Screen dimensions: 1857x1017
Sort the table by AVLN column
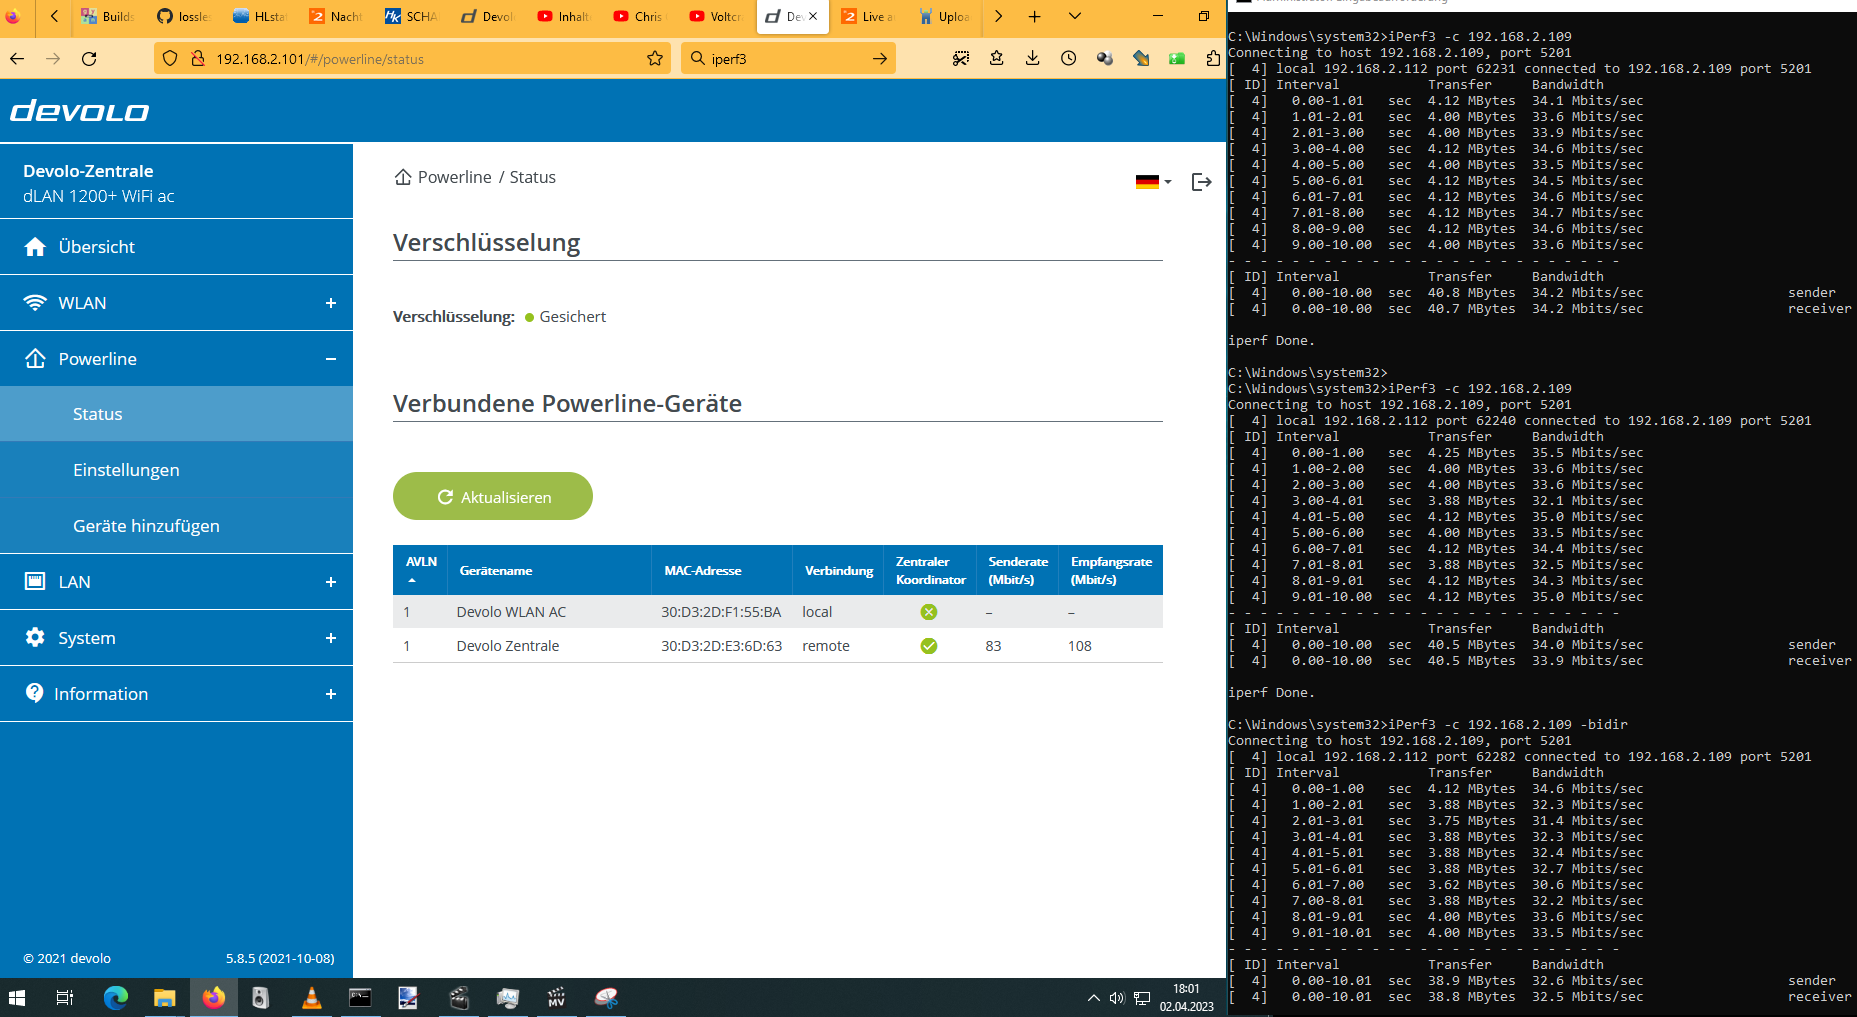click(x=421, y=570)
